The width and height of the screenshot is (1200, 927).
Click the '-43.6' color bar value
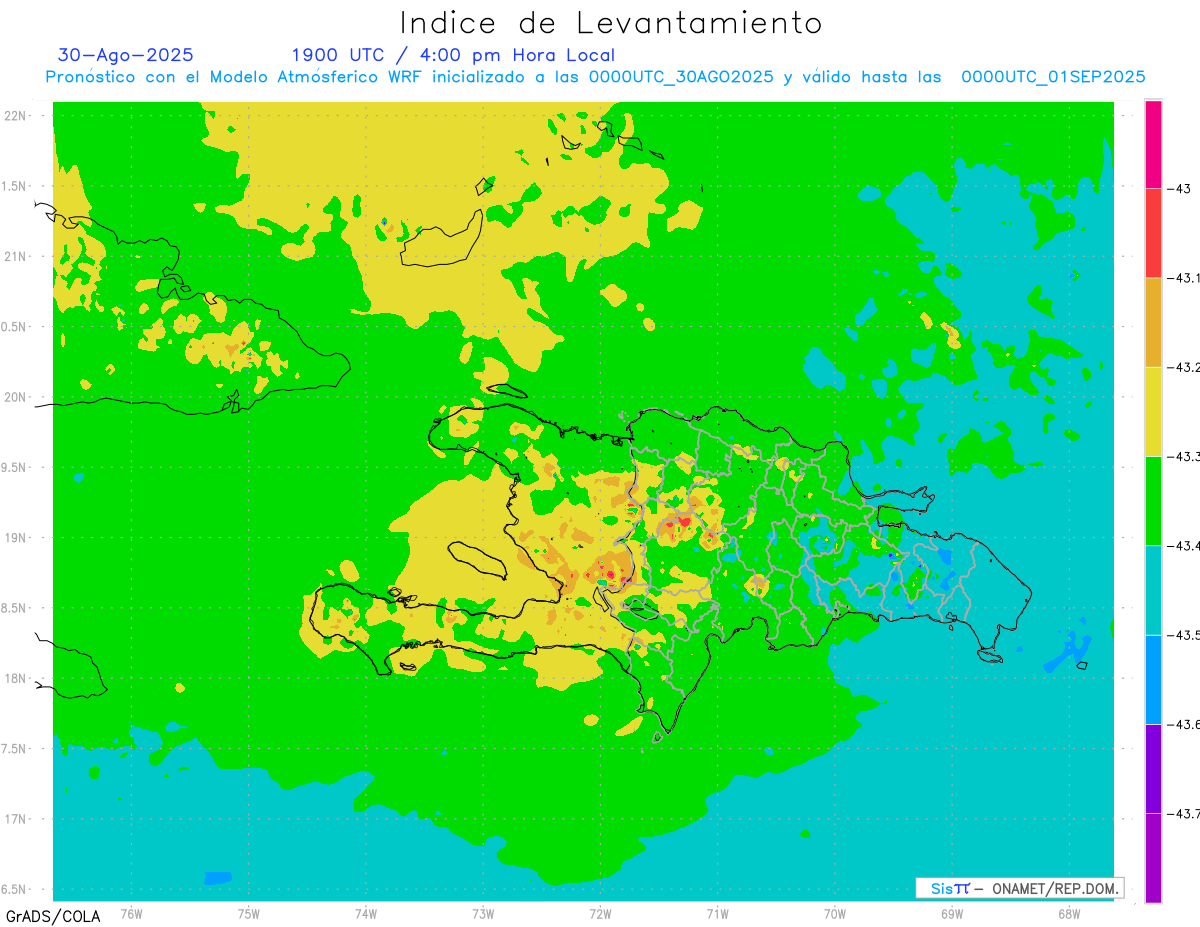[1185, 724]
